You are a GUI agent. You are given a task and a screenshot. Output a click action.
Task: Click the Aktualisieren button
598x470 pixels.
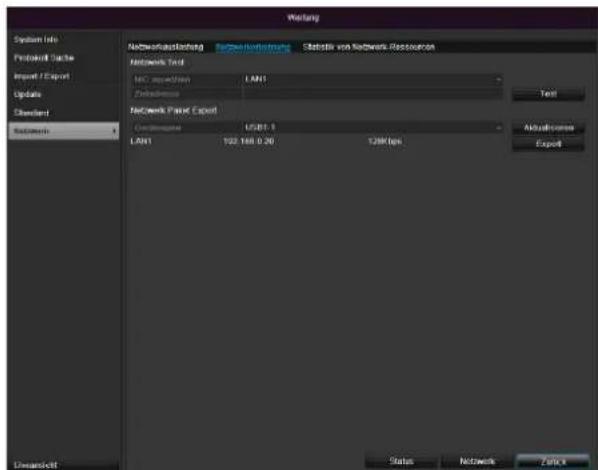(548, 128)
